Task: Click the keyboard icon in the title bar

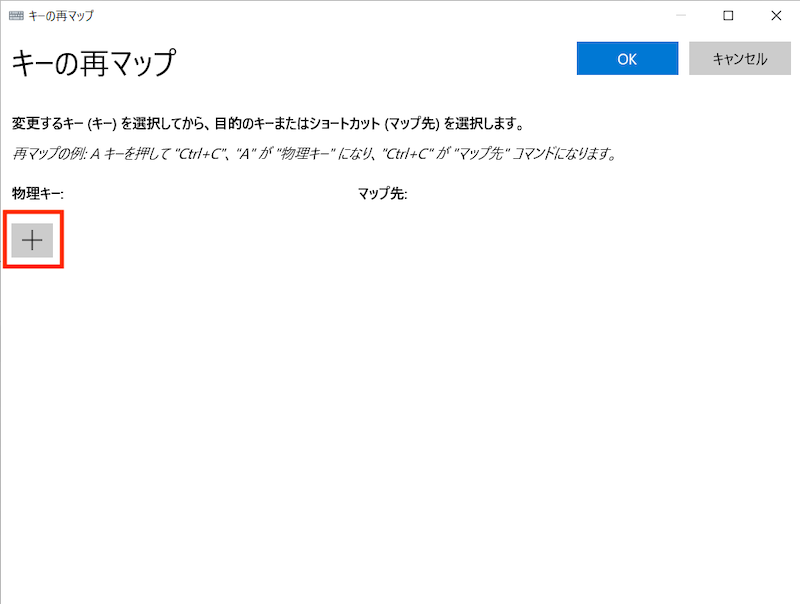Action: click(x=16, y=15)
